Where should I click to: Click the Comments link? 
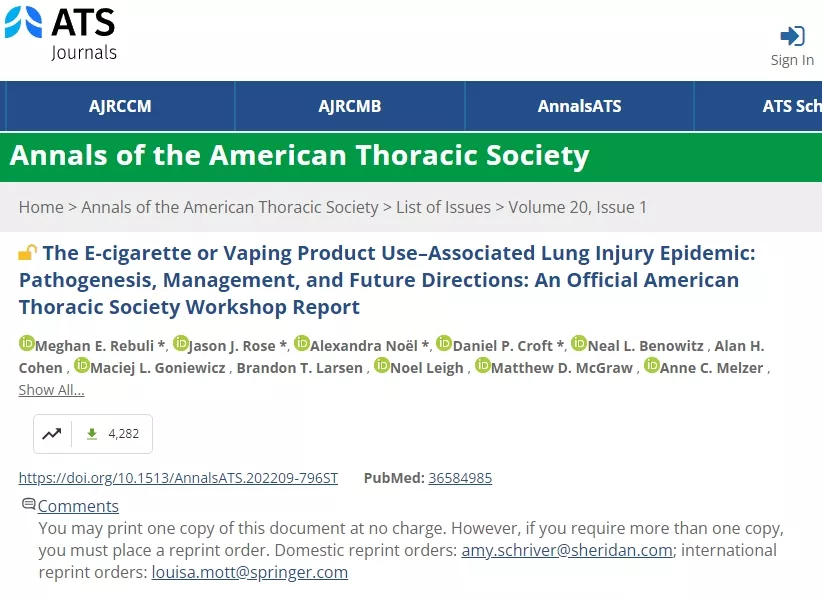78,506
